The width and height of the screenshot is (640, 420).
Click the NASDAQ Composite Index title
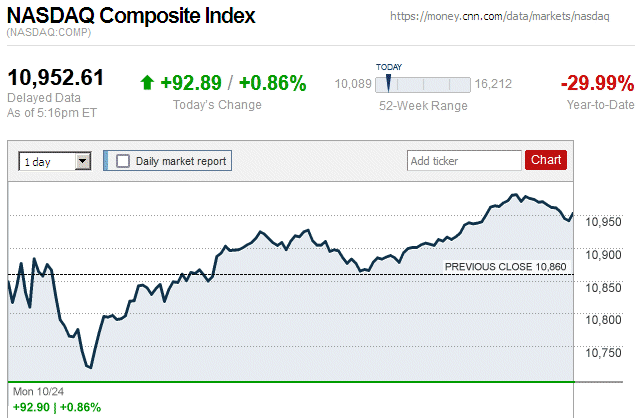coord(130,16)
